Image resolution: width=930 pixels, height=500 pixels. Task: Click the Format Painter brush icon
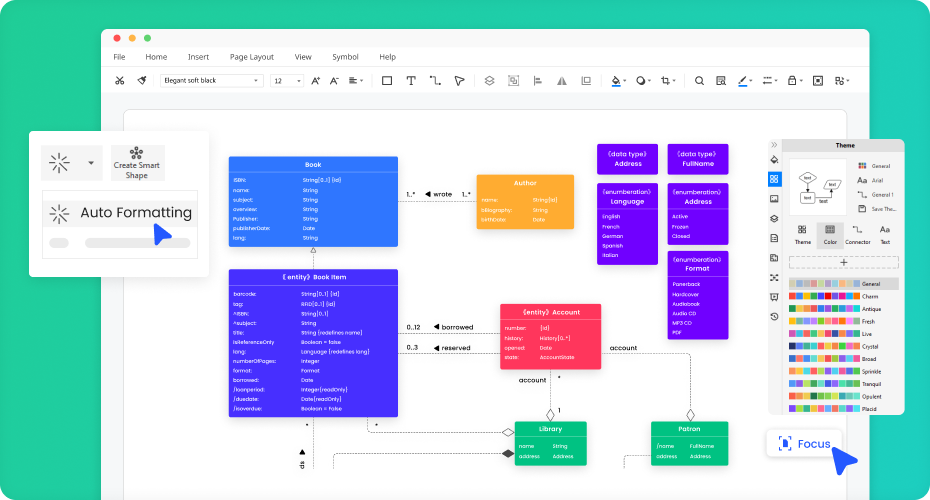tap(142, 80)
